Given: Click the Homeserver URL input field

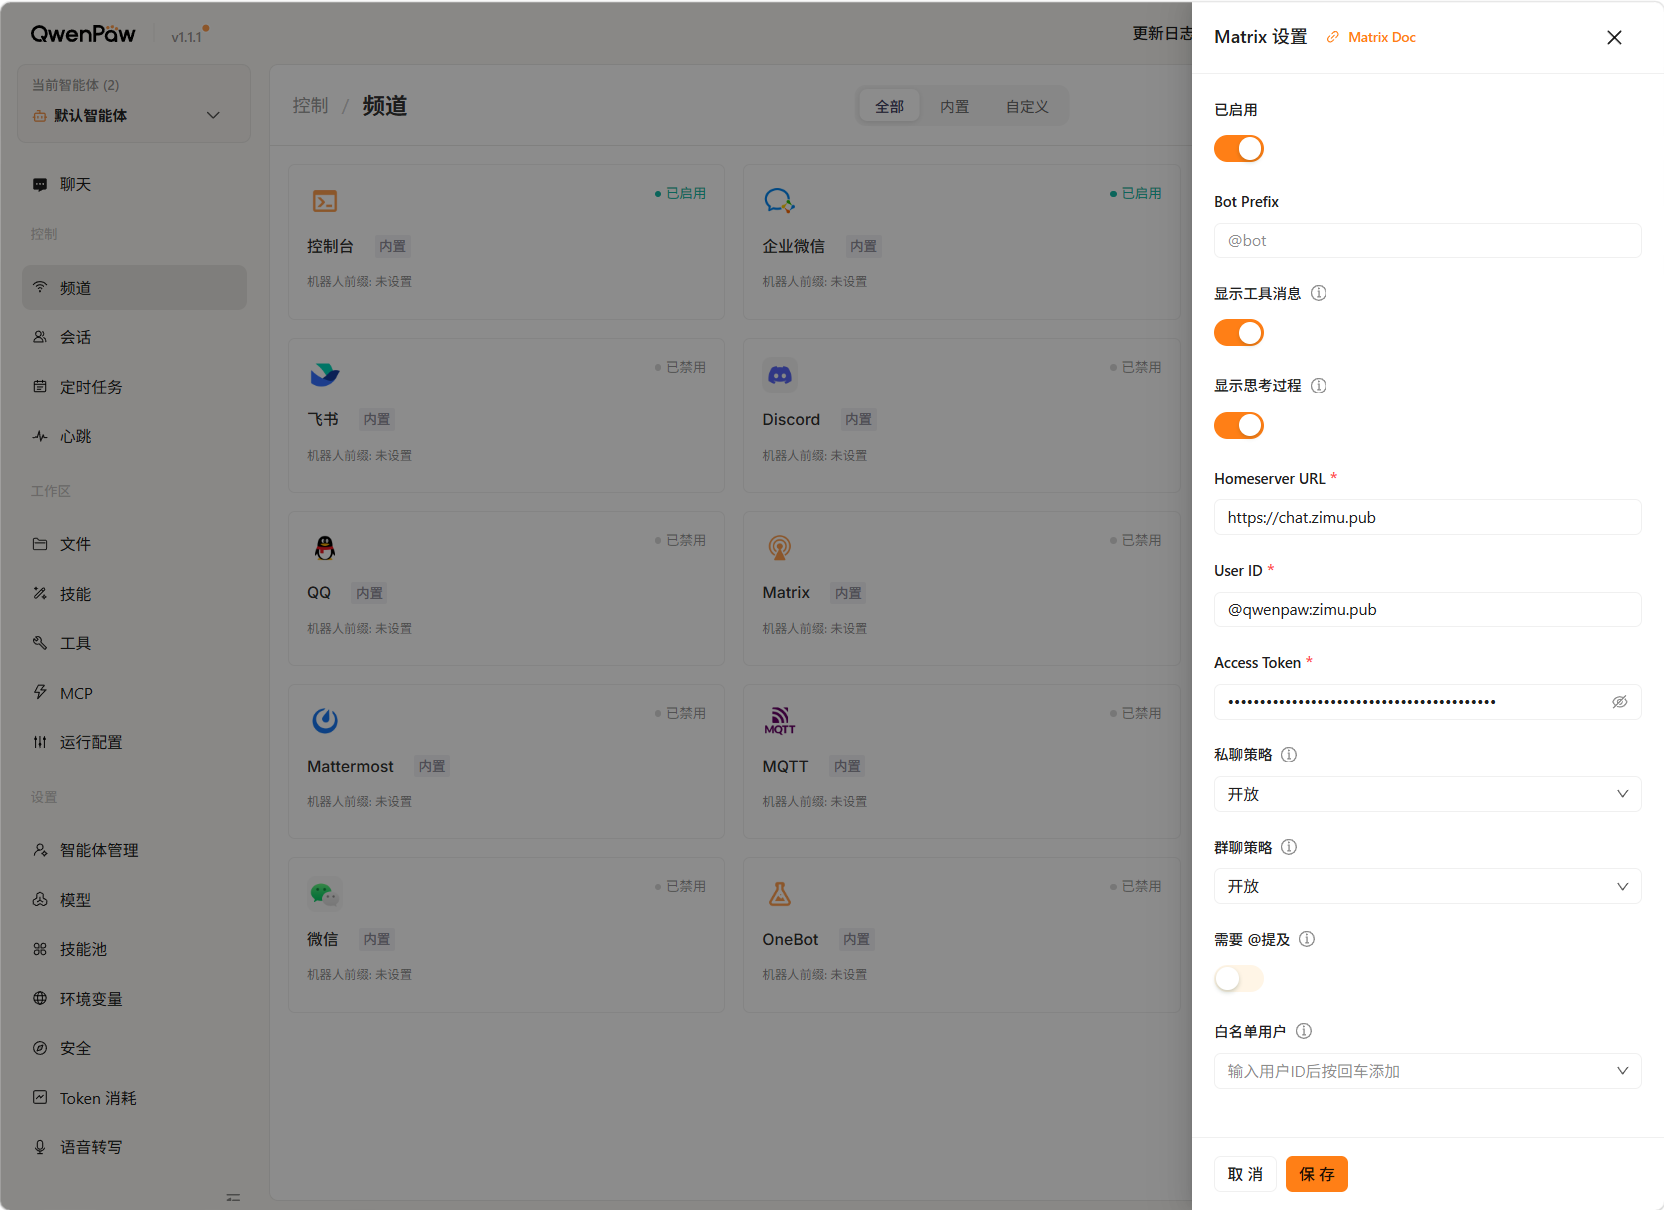Looking at the screenshot, I should click(x=1427, y=517).
